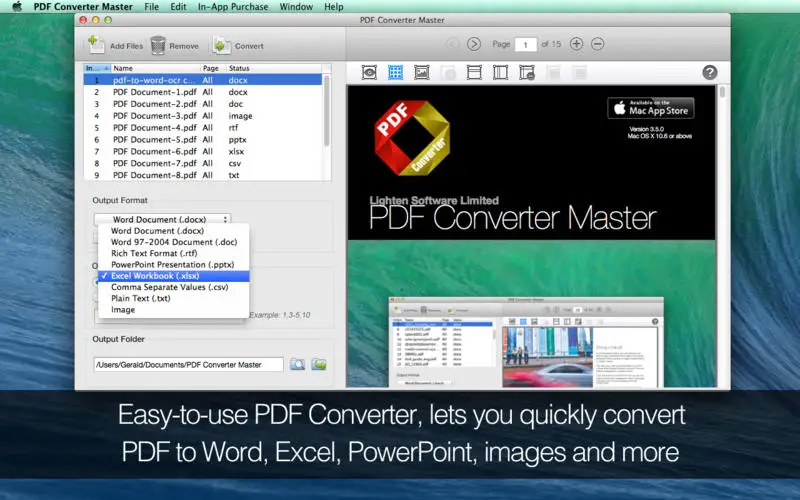Open the Help menu in the menu bar
The image size is (800, 500).
click(334, 7)
